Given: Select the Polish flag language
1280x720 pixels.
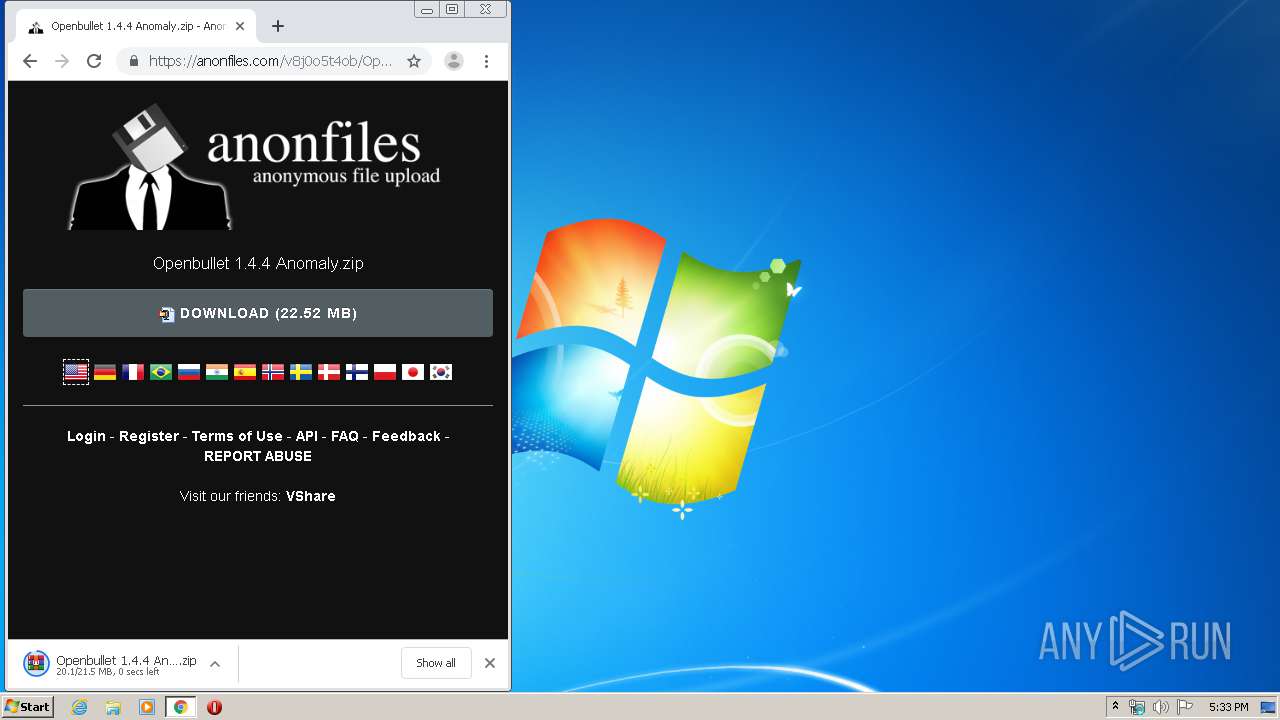Looking at the screenshot, I should pyautogui.click(x=385, y=372).
